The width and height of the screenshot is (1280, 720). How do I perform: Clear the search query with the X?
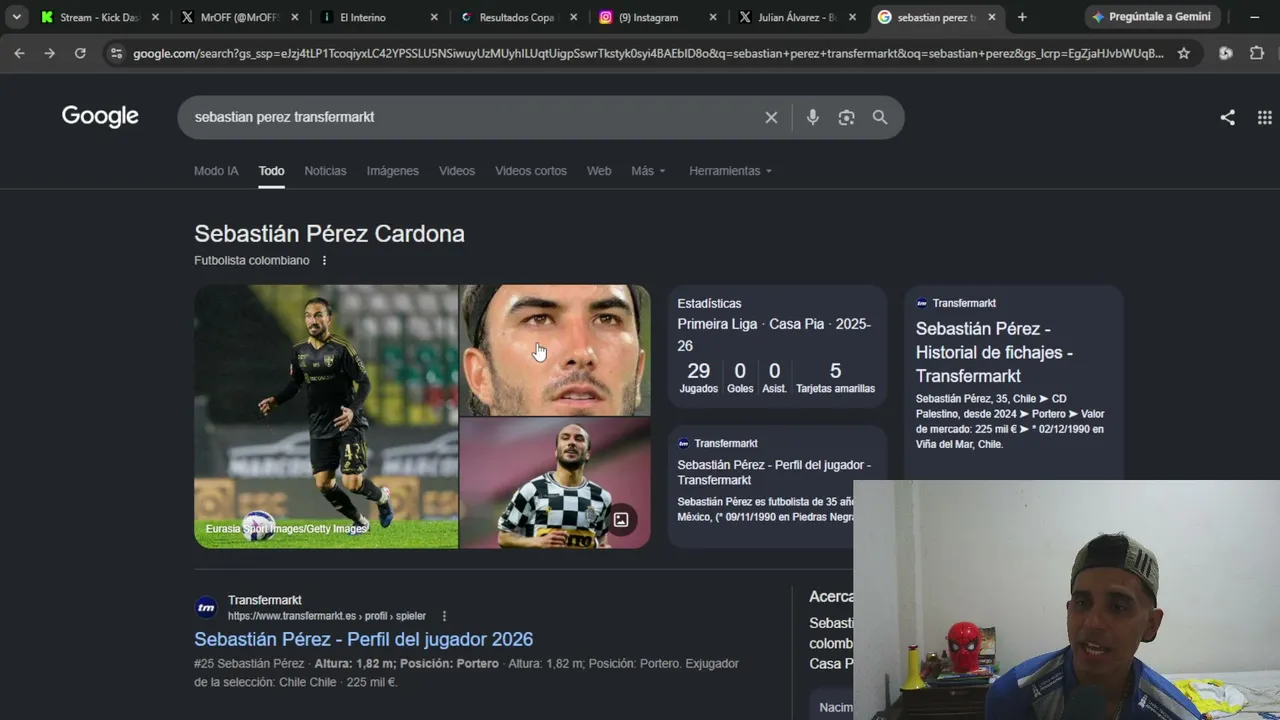point(771,117)
